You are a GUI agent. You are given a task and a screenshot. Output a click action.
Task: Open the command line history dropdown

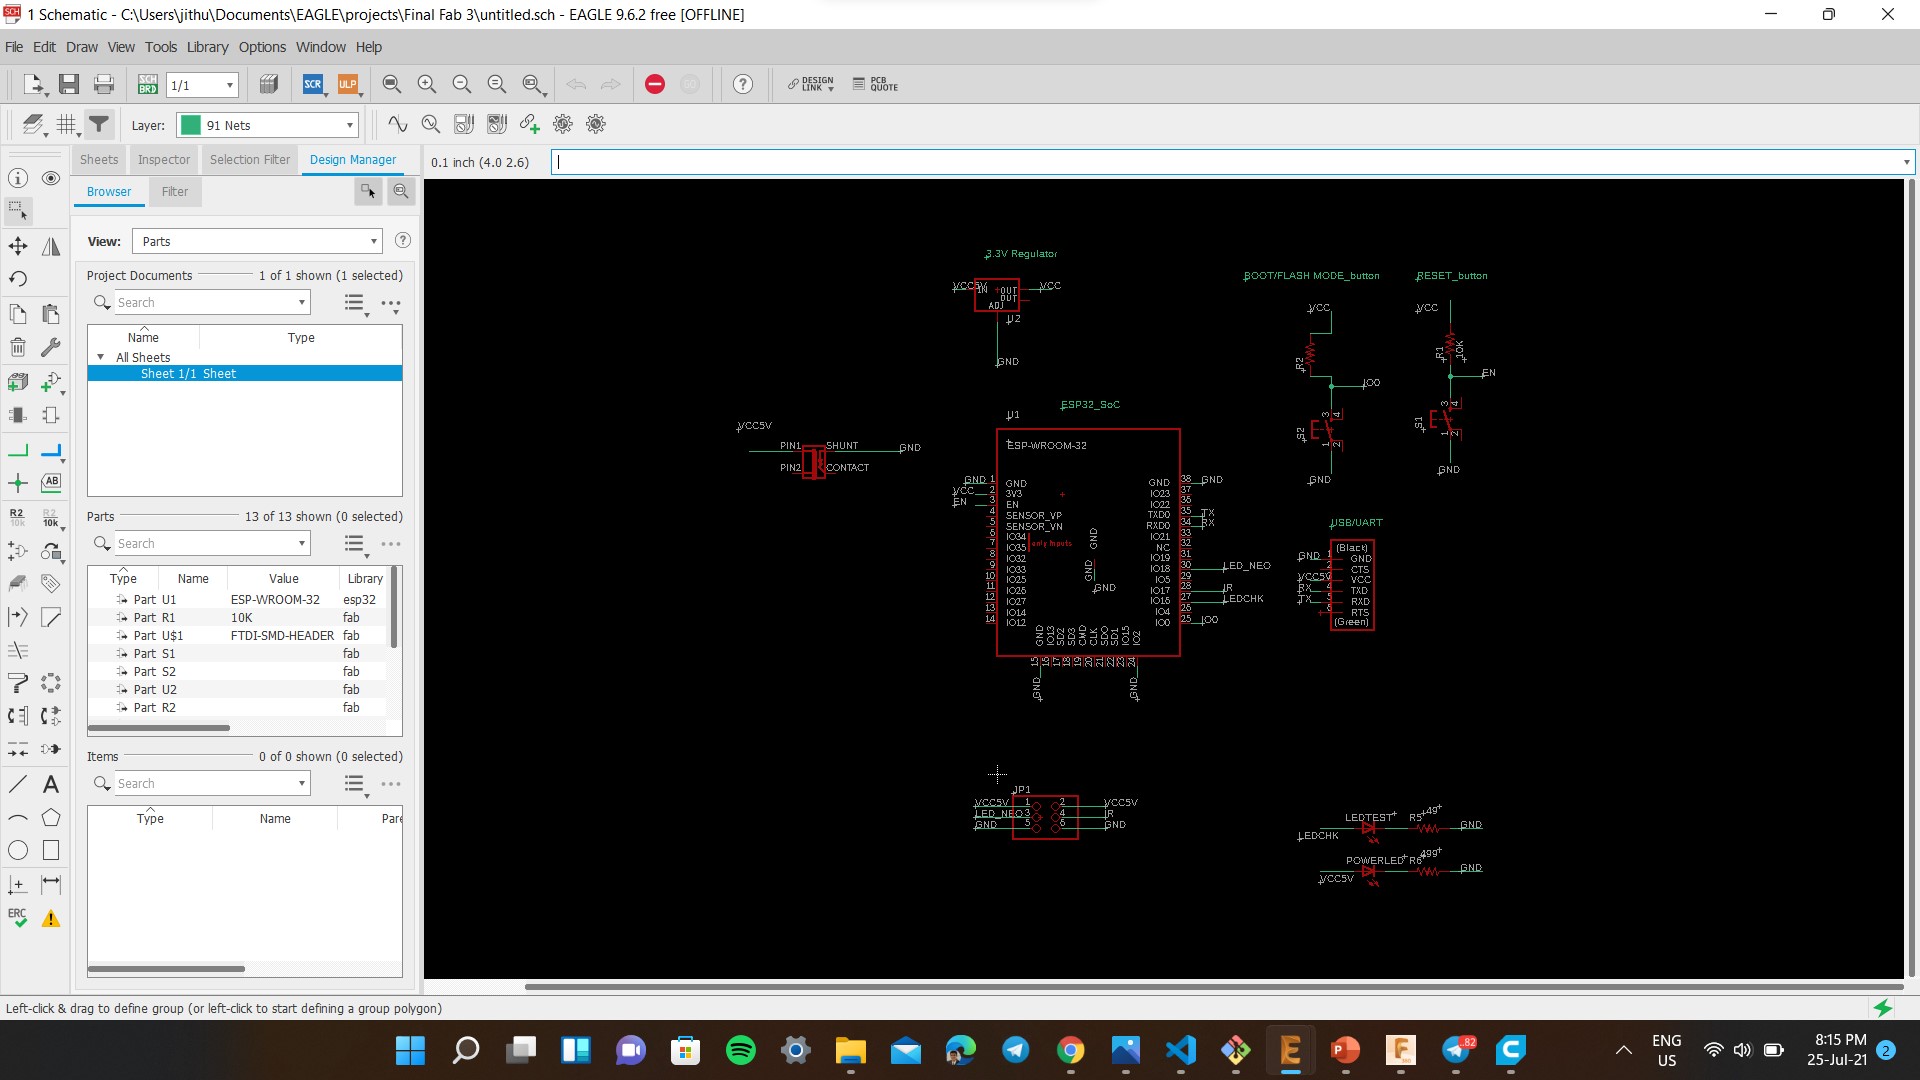[1906, 162]
